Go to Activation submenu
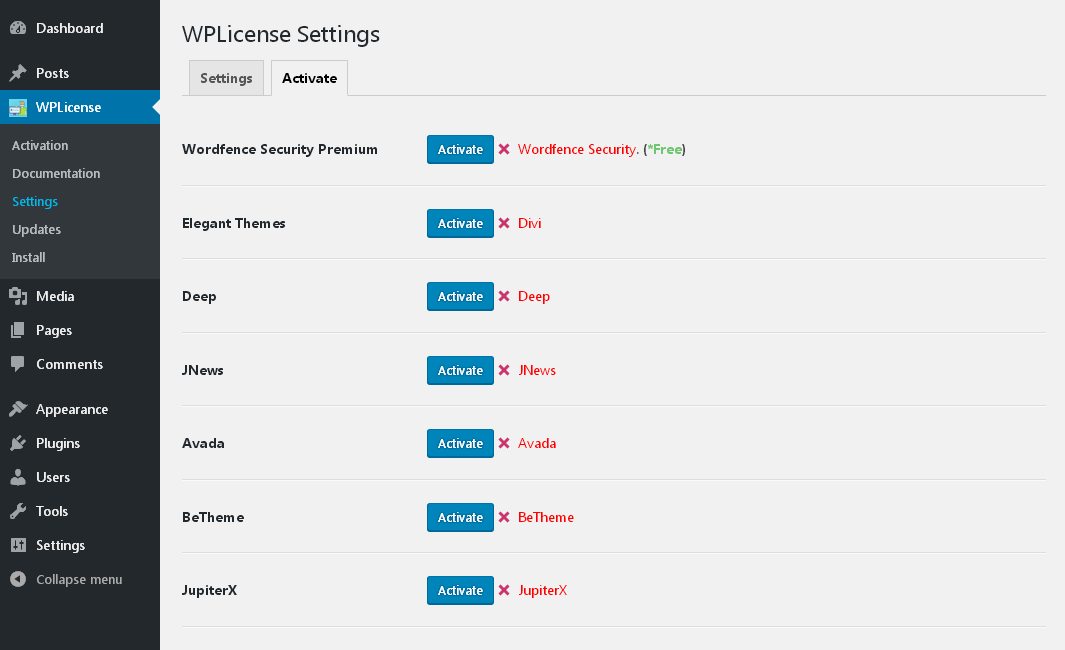The width and height of the screenshot is (1065, 650). 40,145
